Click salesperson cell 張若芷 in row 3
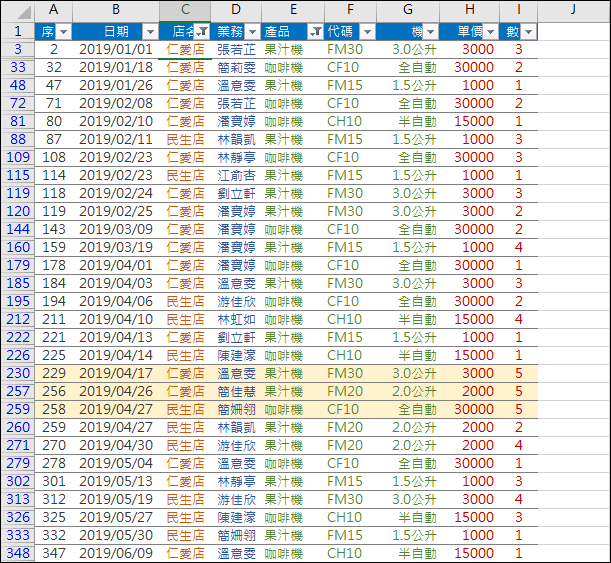The width and height of the screenshot is (611, 563). [x=236, y=49]
